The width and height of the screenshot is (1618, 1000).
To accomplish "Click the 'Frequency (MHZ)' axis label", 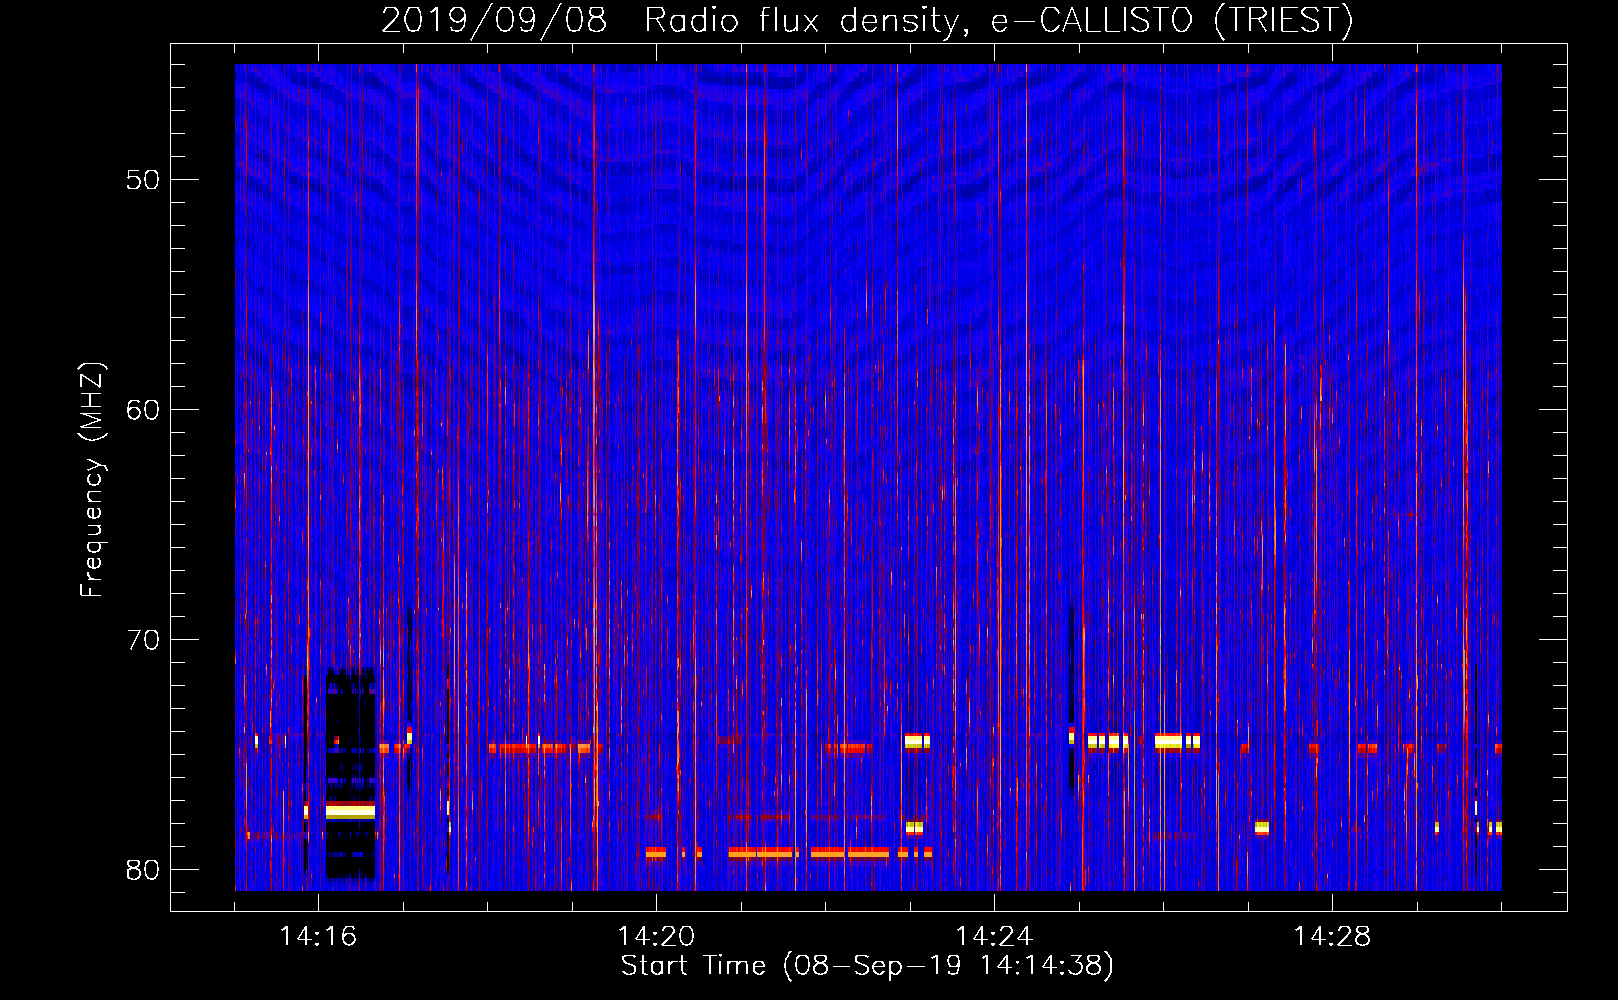I will (92, 480).
